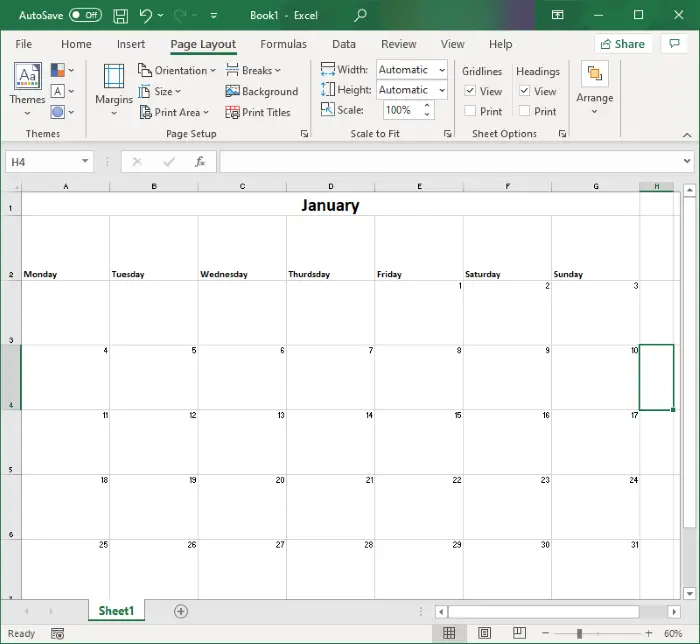Open the Comments pane icon

(x=675, y=44)
